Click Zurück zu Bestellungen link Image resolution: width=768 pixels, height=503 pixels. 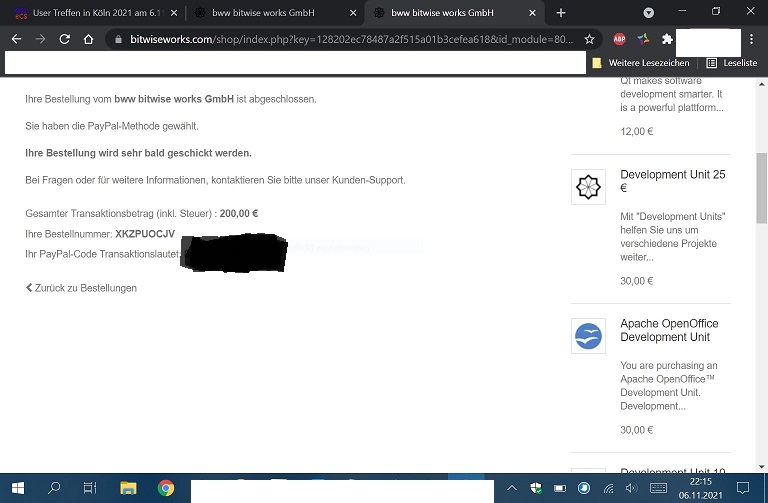(81, 288)
